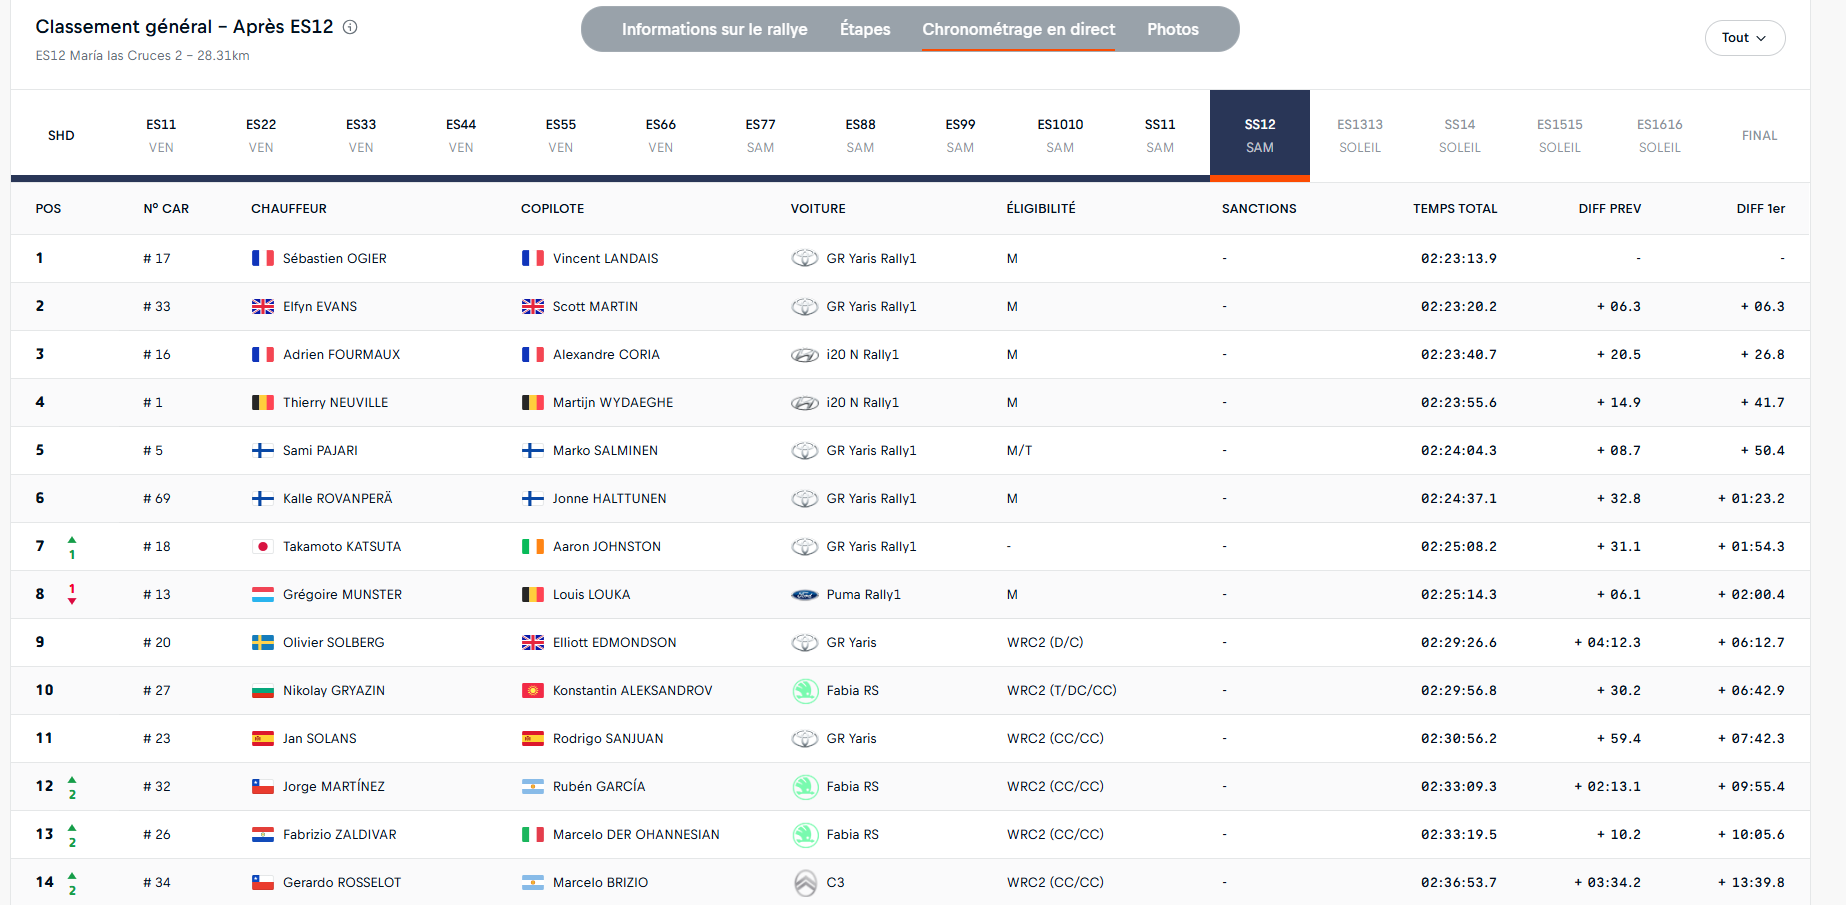Click the green up arrow in position 7
Viewport: 1846px width, 905px height.
tap(72, 540)
